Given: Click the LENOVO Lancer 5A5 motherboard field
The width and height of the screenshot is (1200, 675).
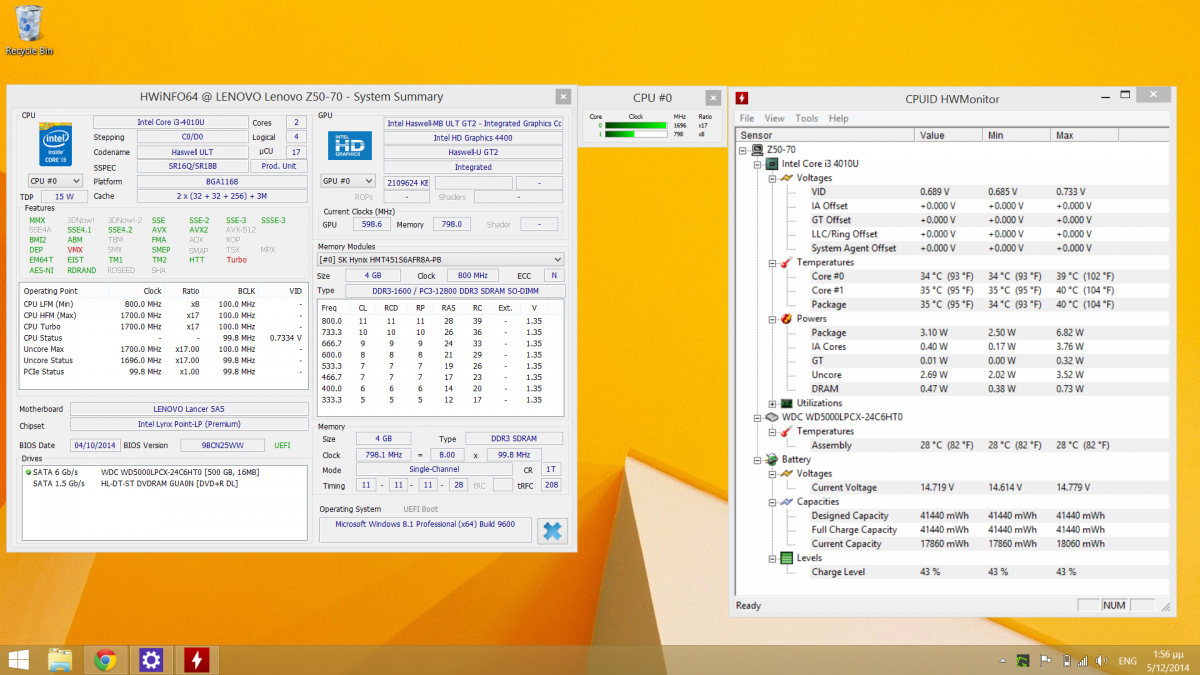Looking at the screenshot, I should point(189,409).
